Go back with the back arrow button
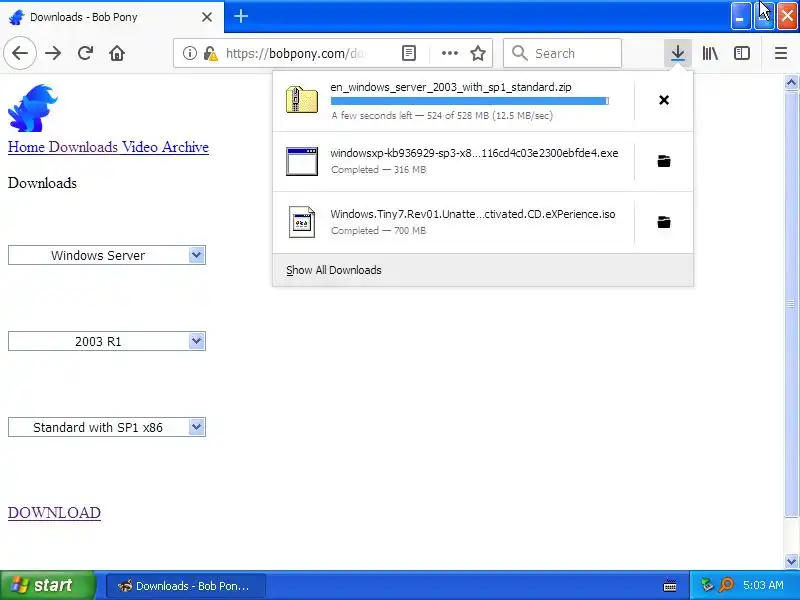The width and height of the screenshot is (800, 600). click(x=20, y=53)
